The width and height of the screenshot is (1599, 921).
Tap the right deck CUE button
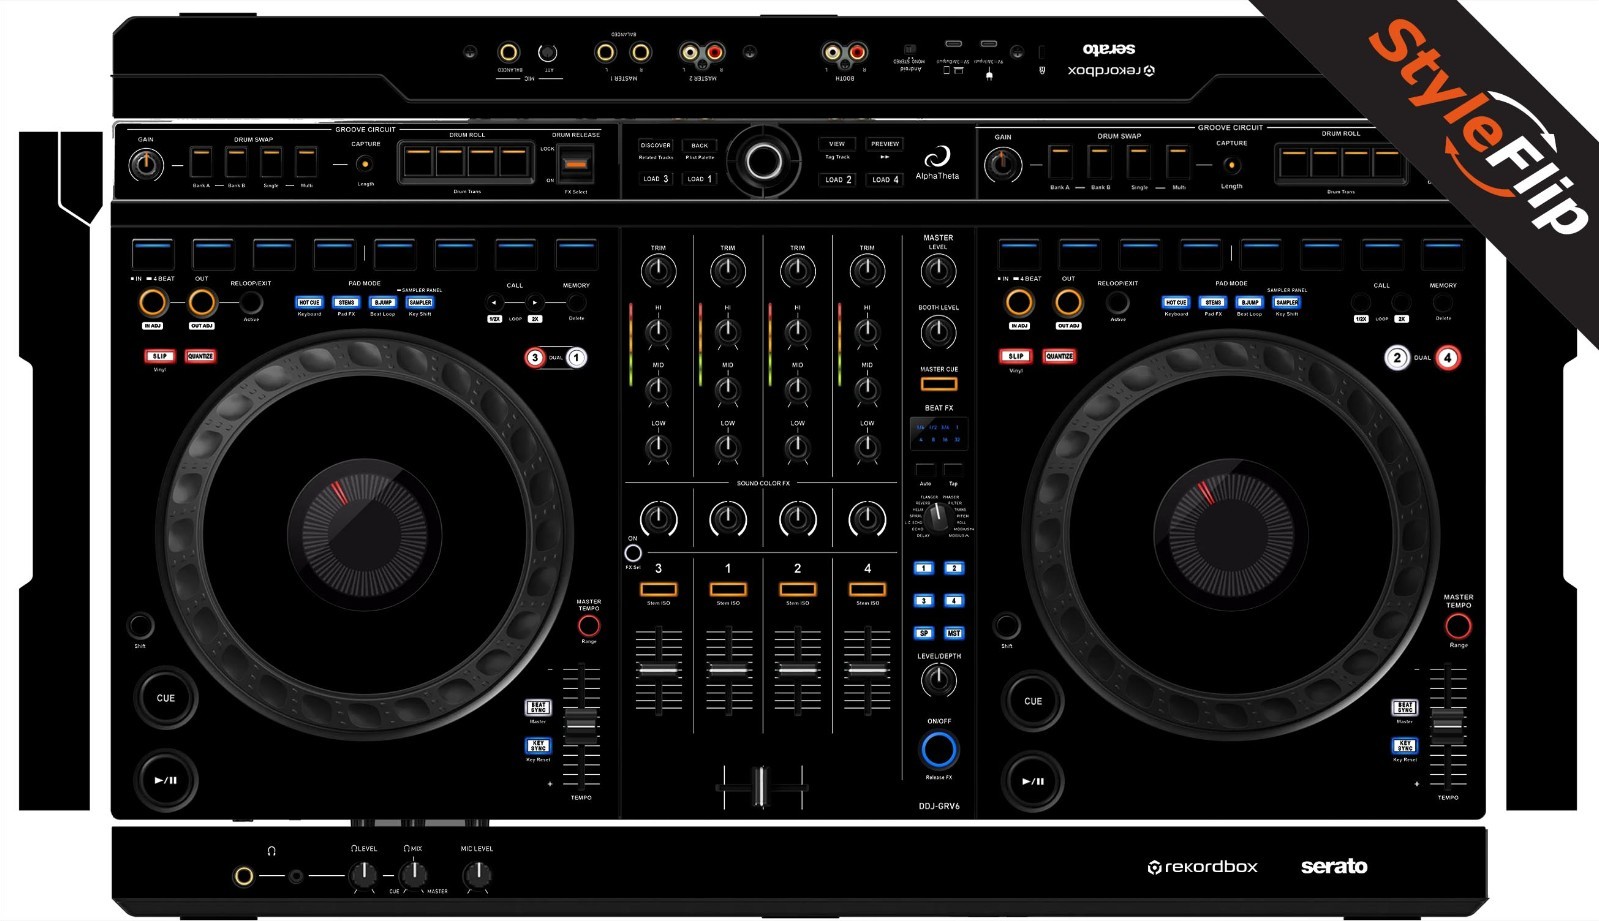[1033, 701]
